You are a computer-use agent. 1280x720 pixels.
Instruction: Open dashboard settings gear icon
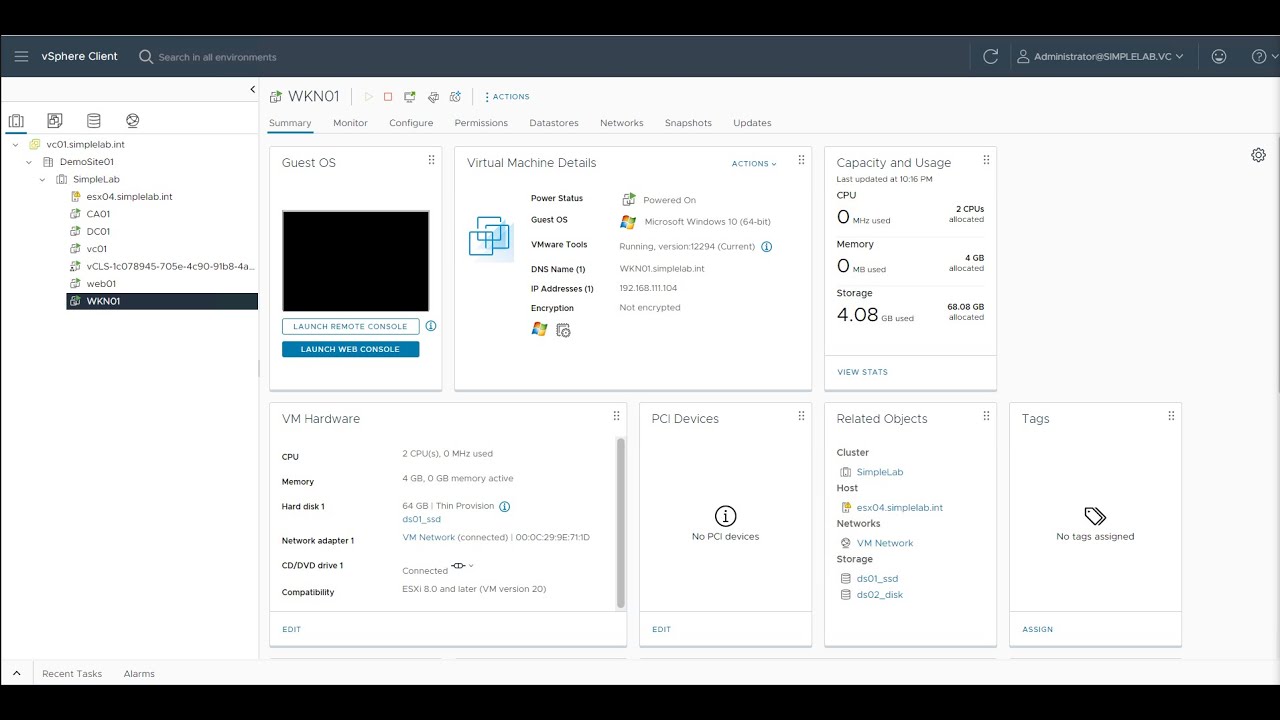[x=1258, y=155]
